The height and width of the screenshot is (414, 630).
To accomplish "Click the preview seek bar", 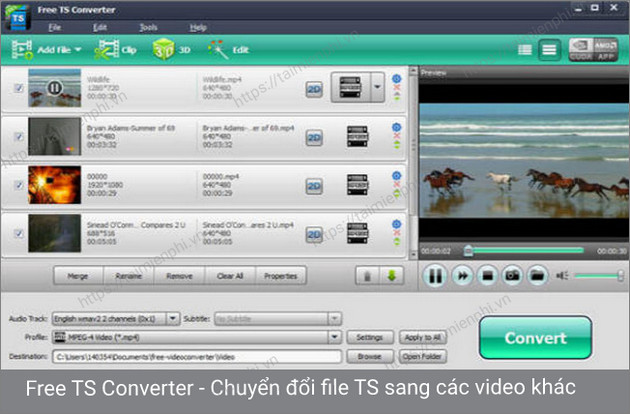I will 524,251.
